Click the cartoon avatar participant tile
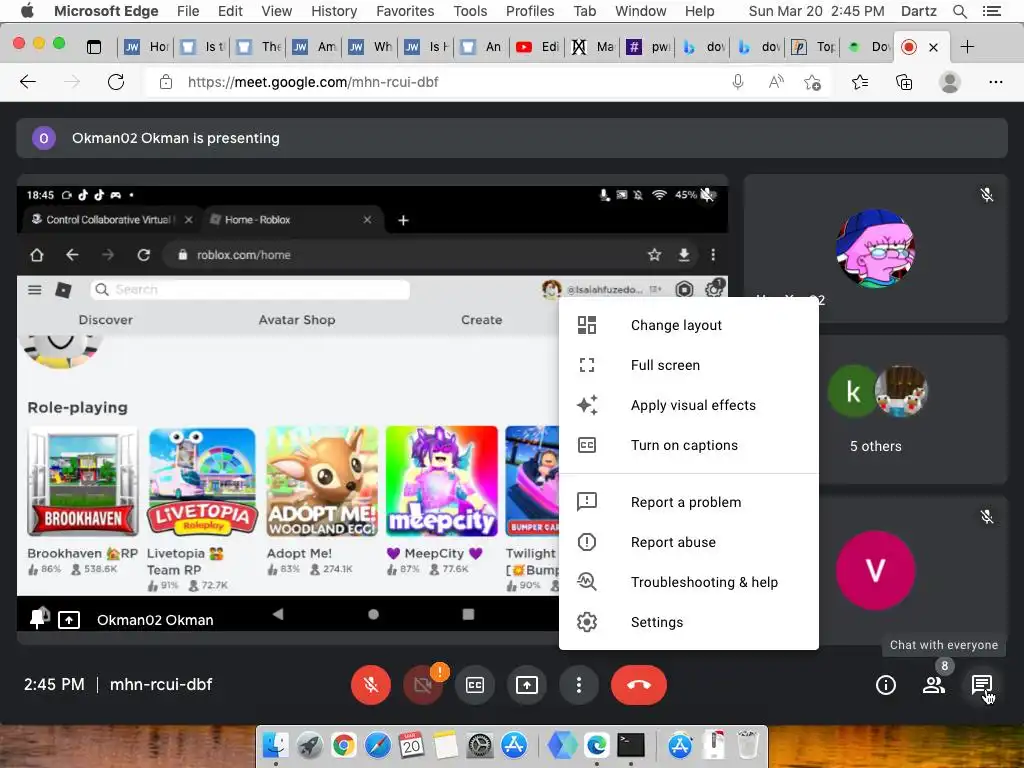The height and width of the screenshot is (768, 1024). tap(875, 249)
